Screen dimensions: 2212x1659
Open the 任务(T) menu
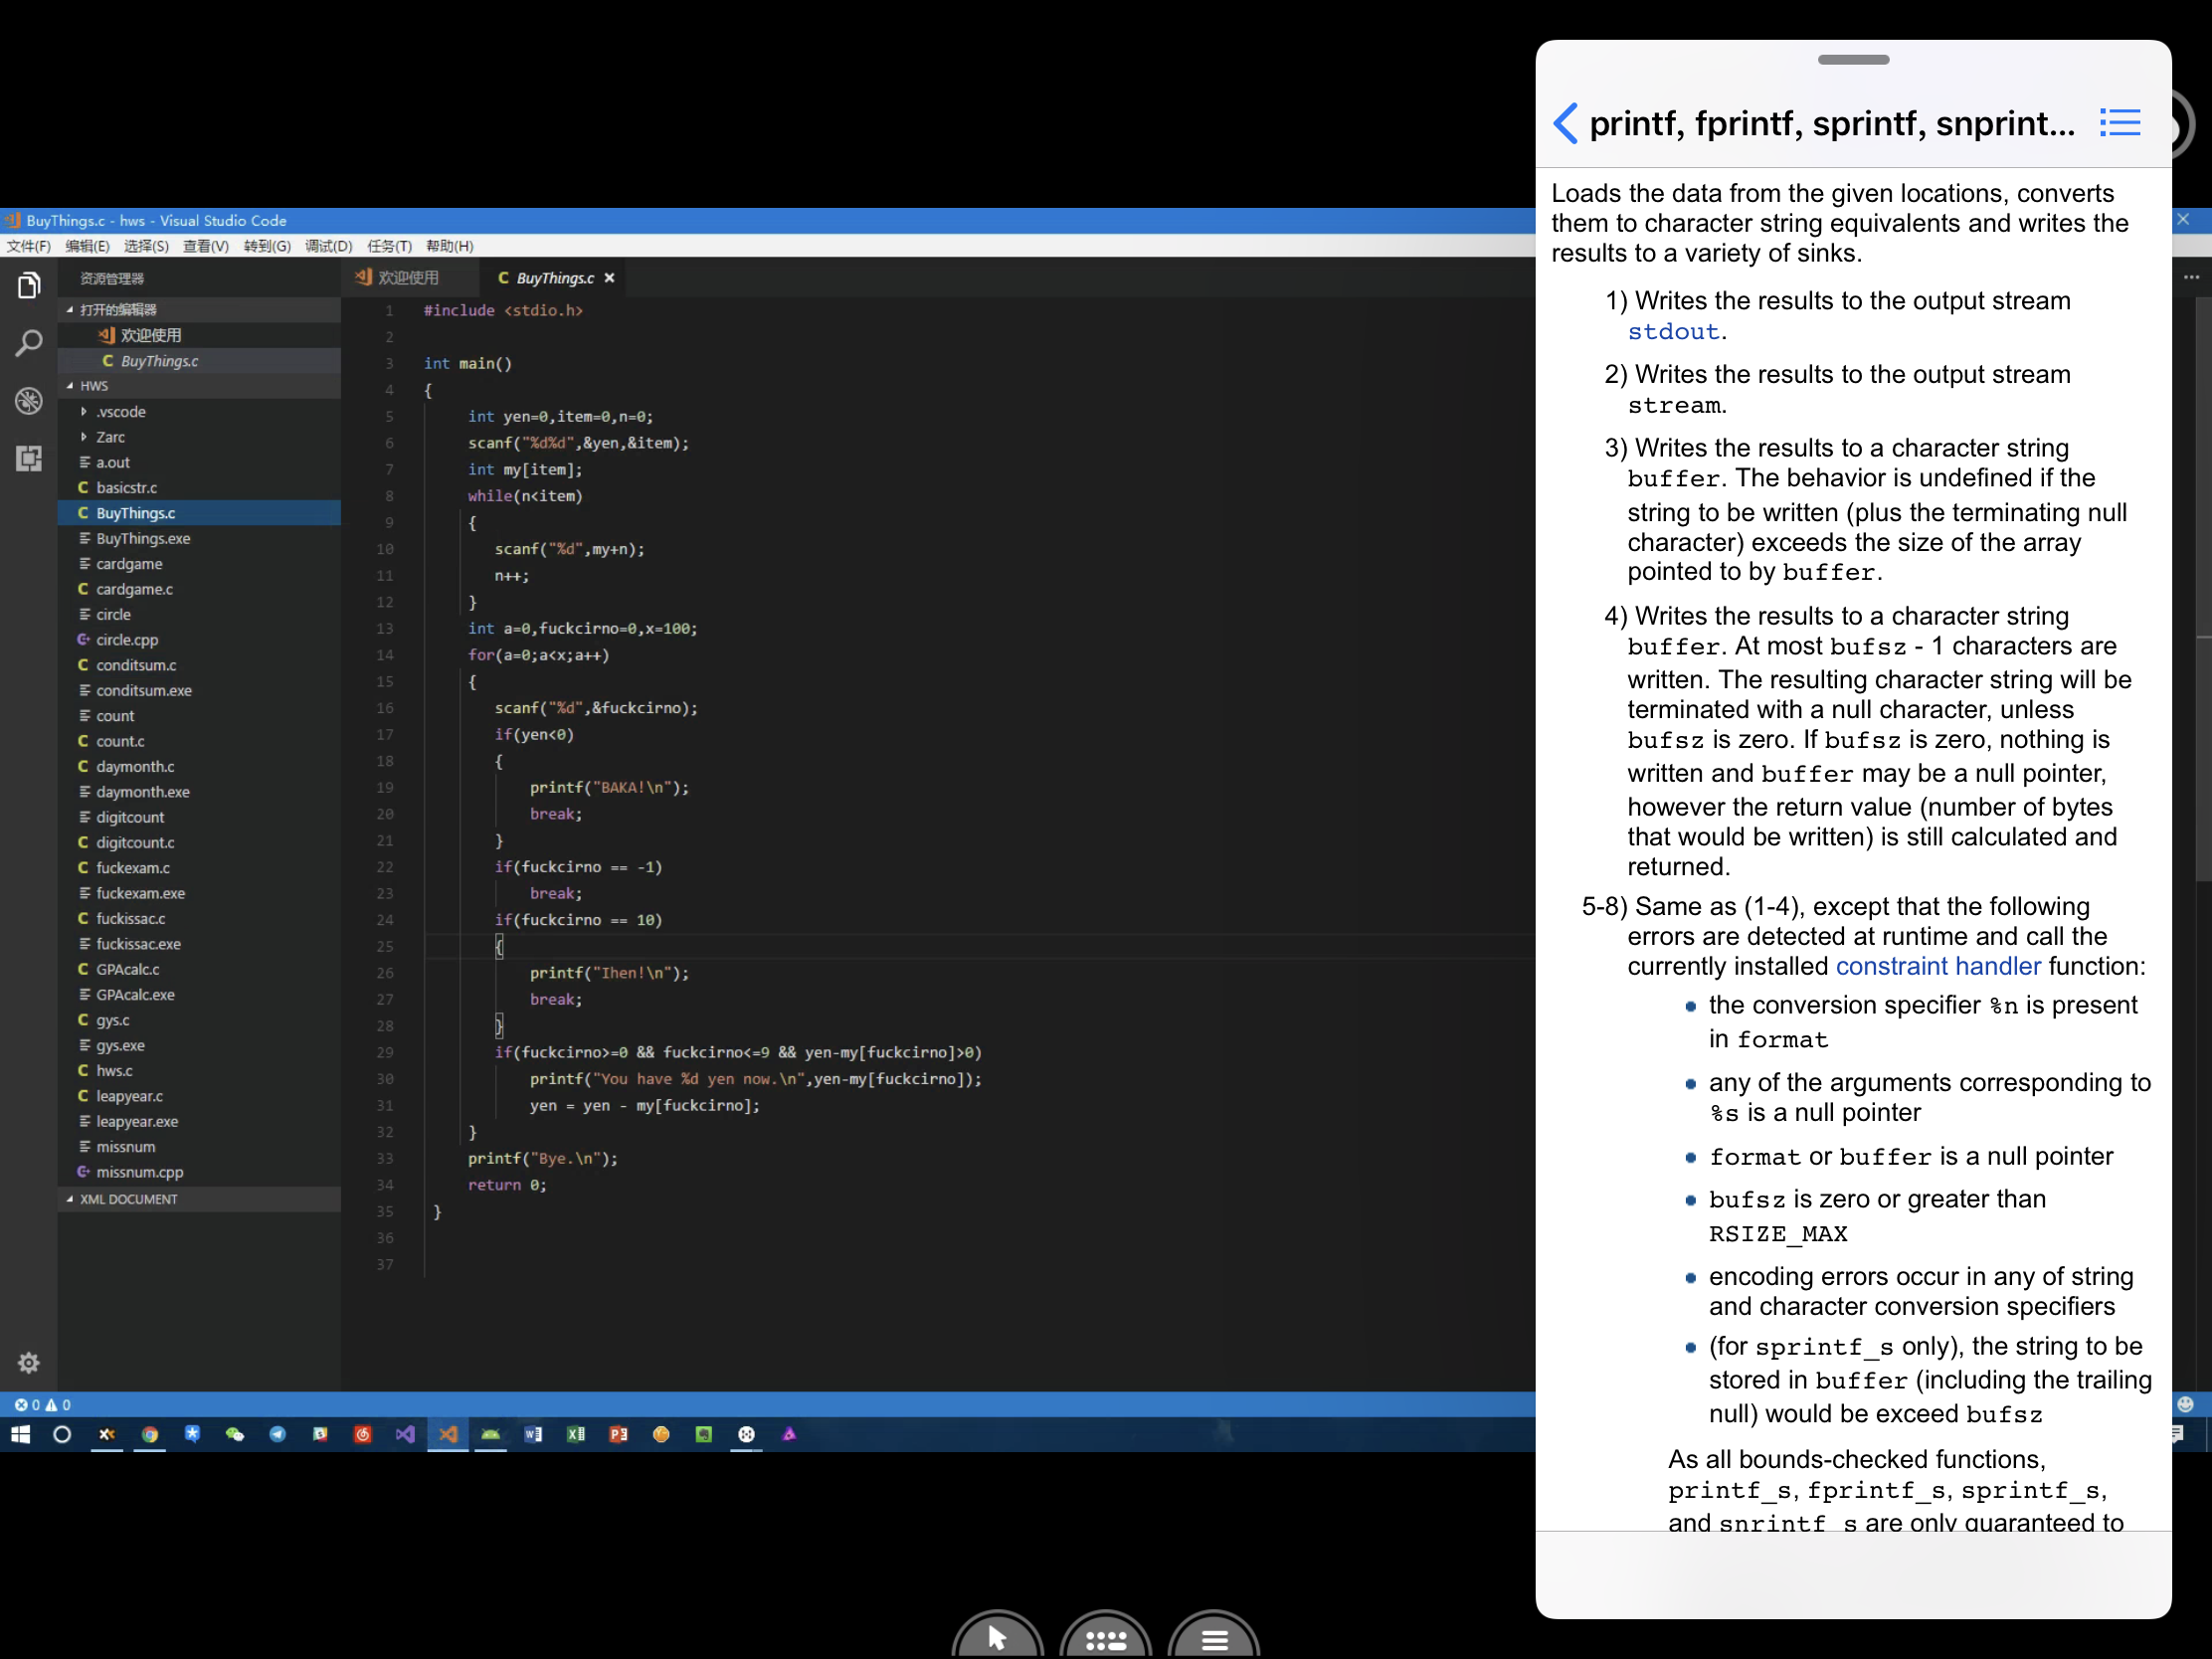[x=389, y=246]
